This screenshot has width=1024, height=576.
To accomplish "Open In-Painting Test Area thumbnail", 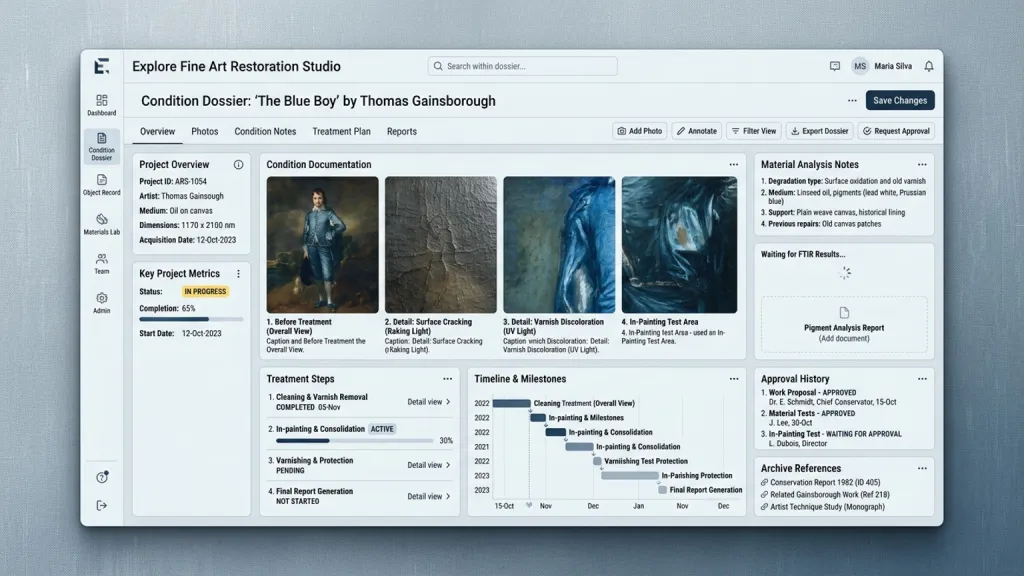I will click(679, 244).
